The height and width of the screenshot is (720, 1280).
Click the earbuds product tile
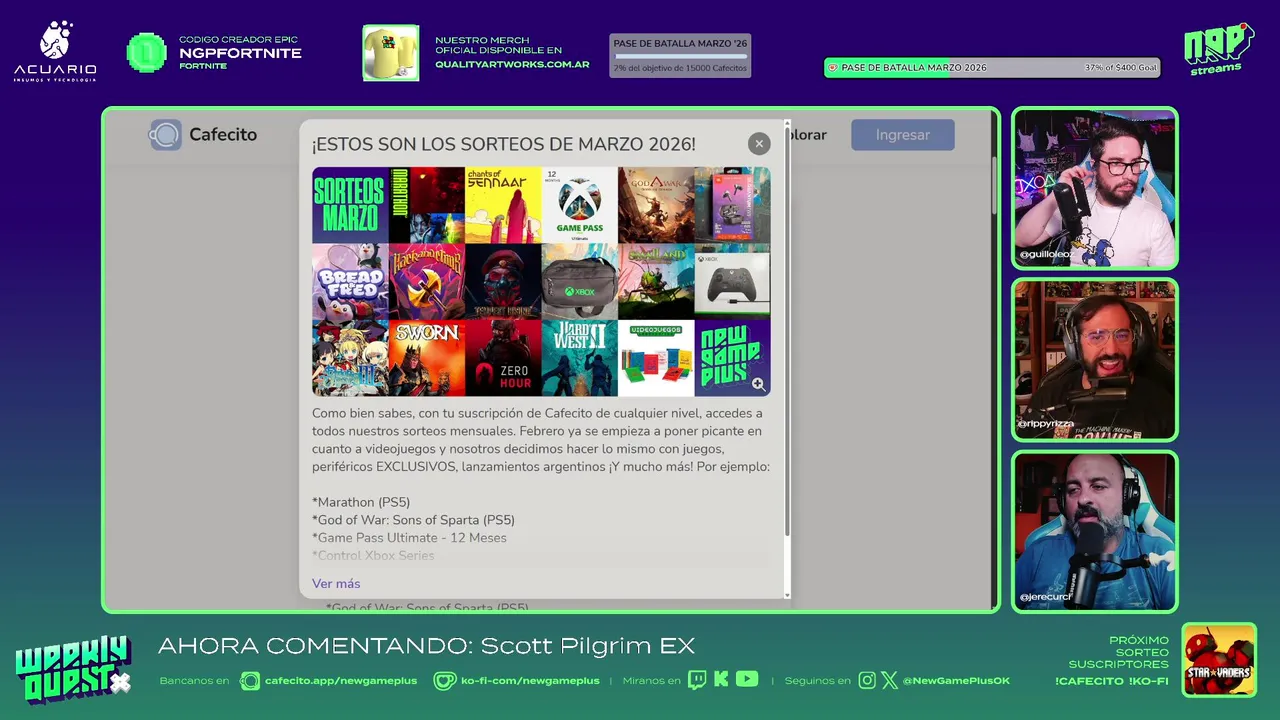(732, 205)
